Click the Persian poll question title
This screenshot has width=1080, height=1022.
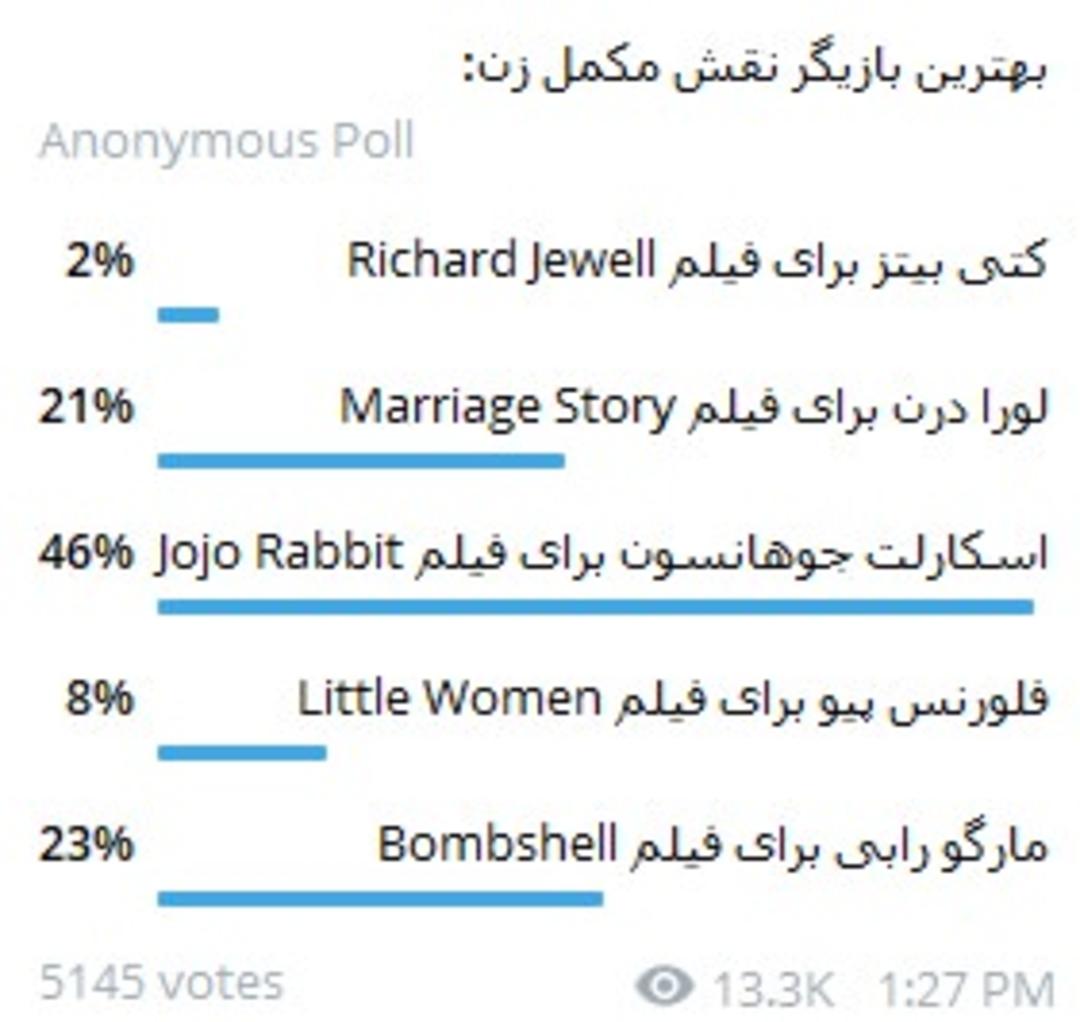coord(756,70)
